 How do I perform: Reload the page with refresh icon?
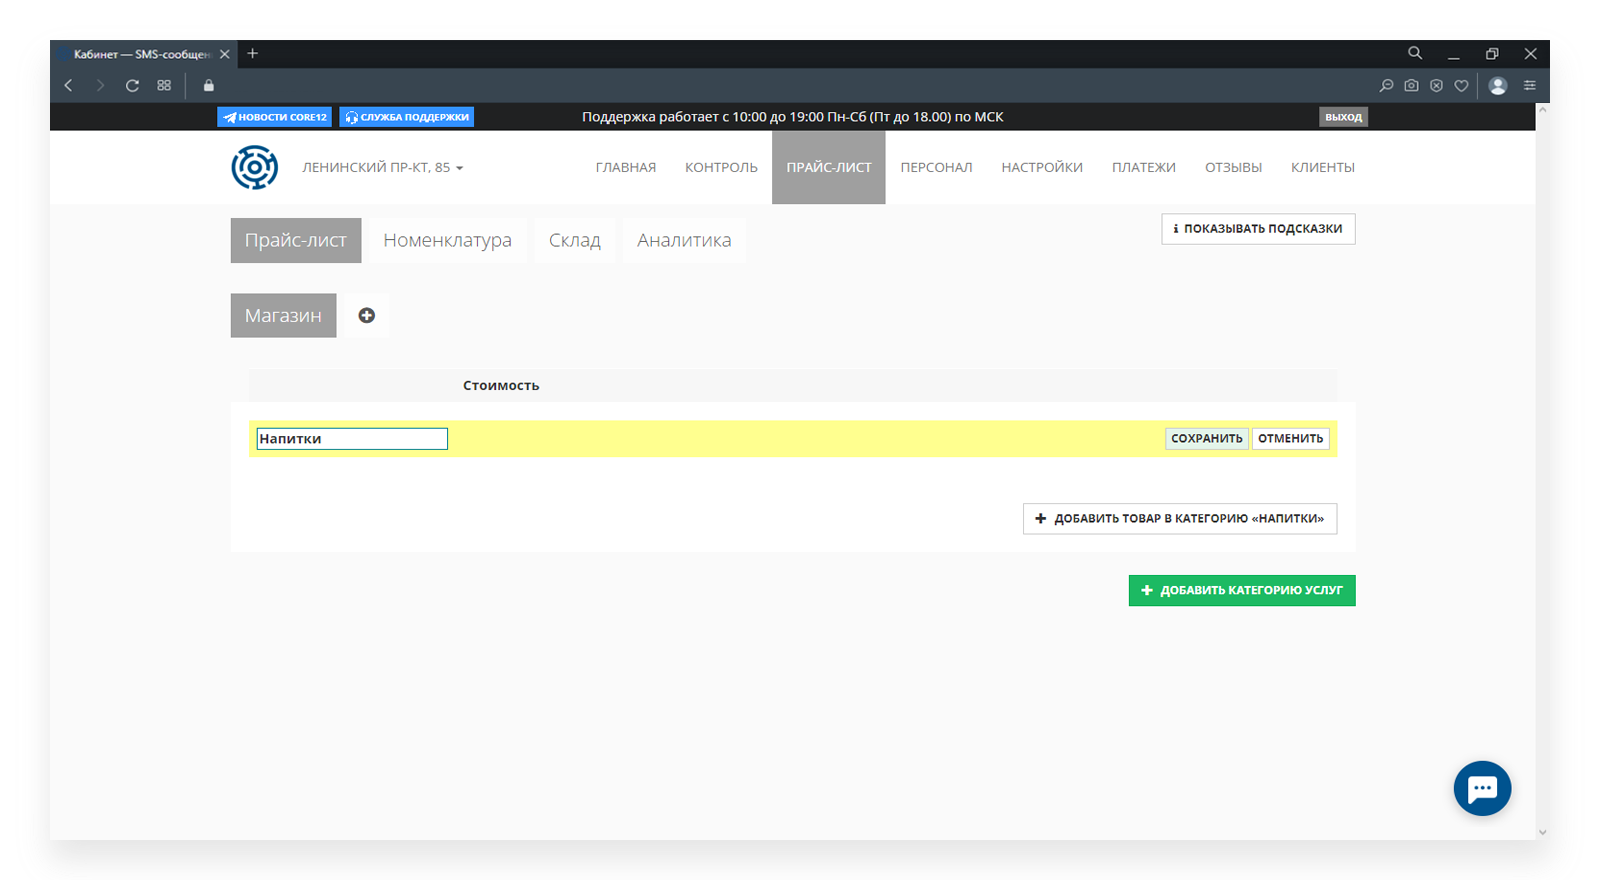point(132,86)
